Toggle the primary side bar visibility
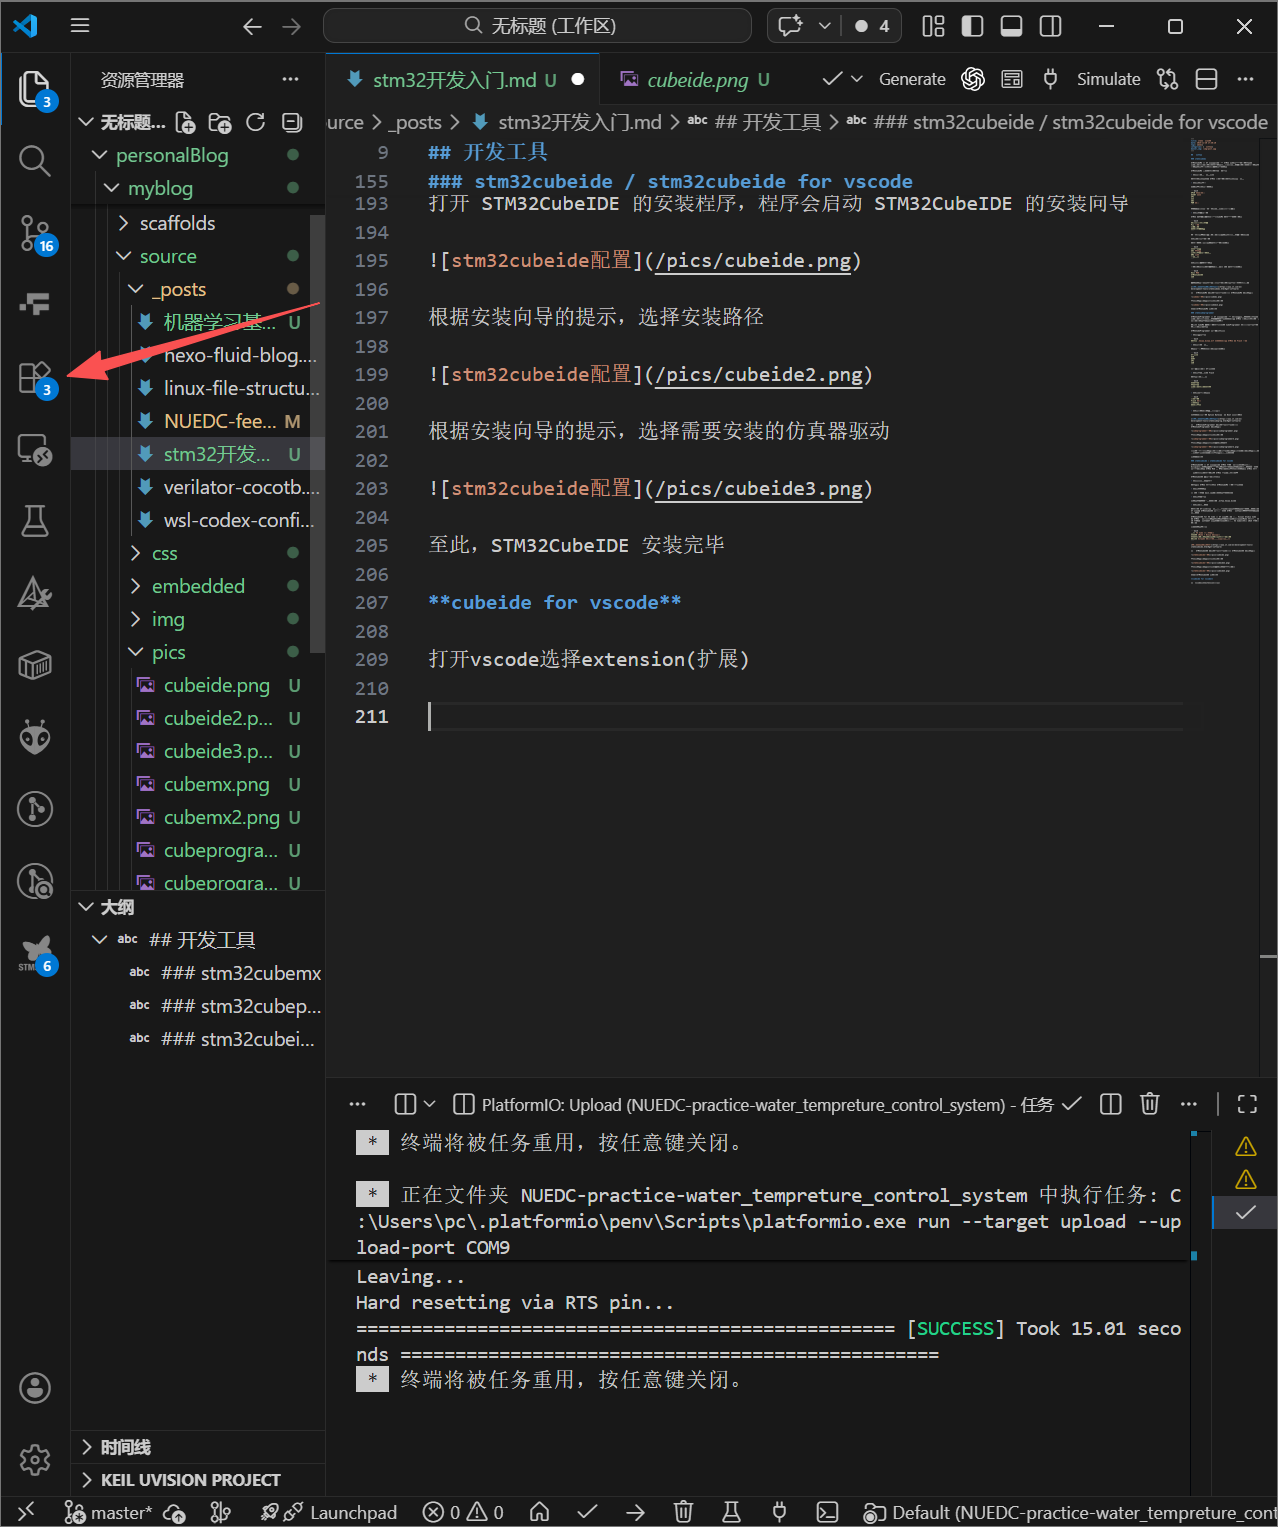This screenshot has height=1527, width=1278. pyautogui.click(x=972, y=26)
